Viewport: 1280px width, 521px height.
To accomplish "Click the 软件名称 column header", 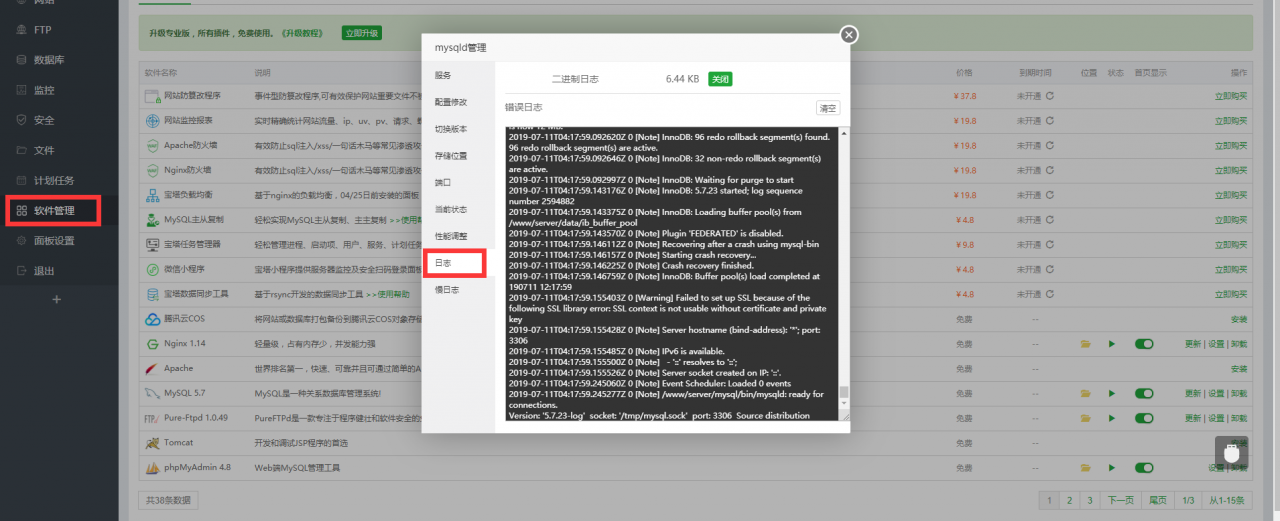I will tap(161, 73).
